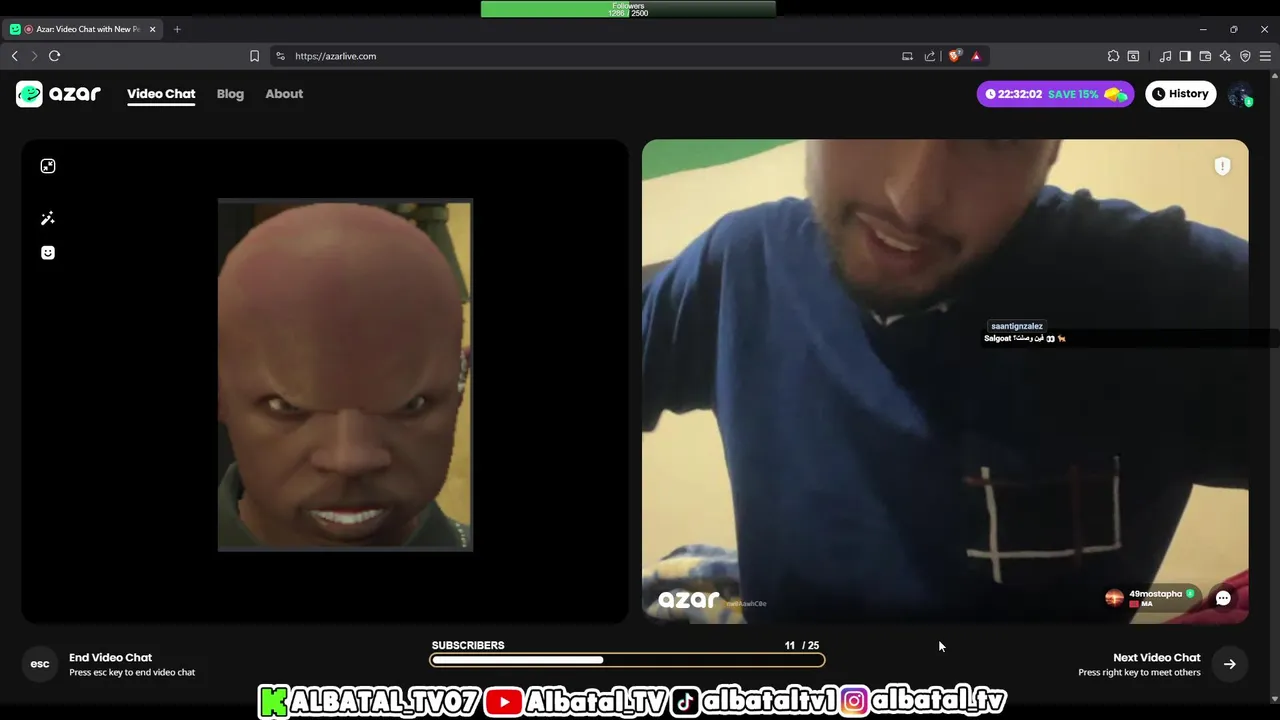Open site settings icon beside the URL

pos(280,56)
